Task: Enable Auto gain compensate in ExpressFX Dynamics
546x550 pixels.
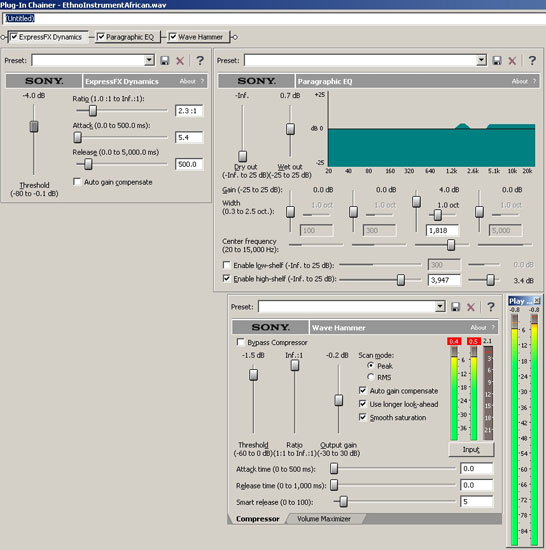Action: click(77, 182)
